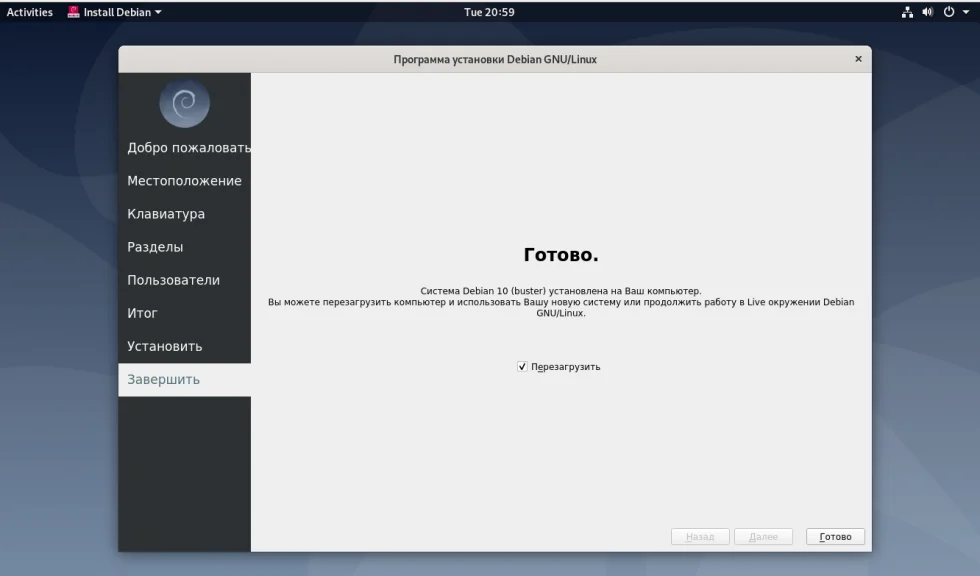Select the highlighted Завершить step
Image resolution: width=980 pixels, height=576 pixels.
(184, 379)
